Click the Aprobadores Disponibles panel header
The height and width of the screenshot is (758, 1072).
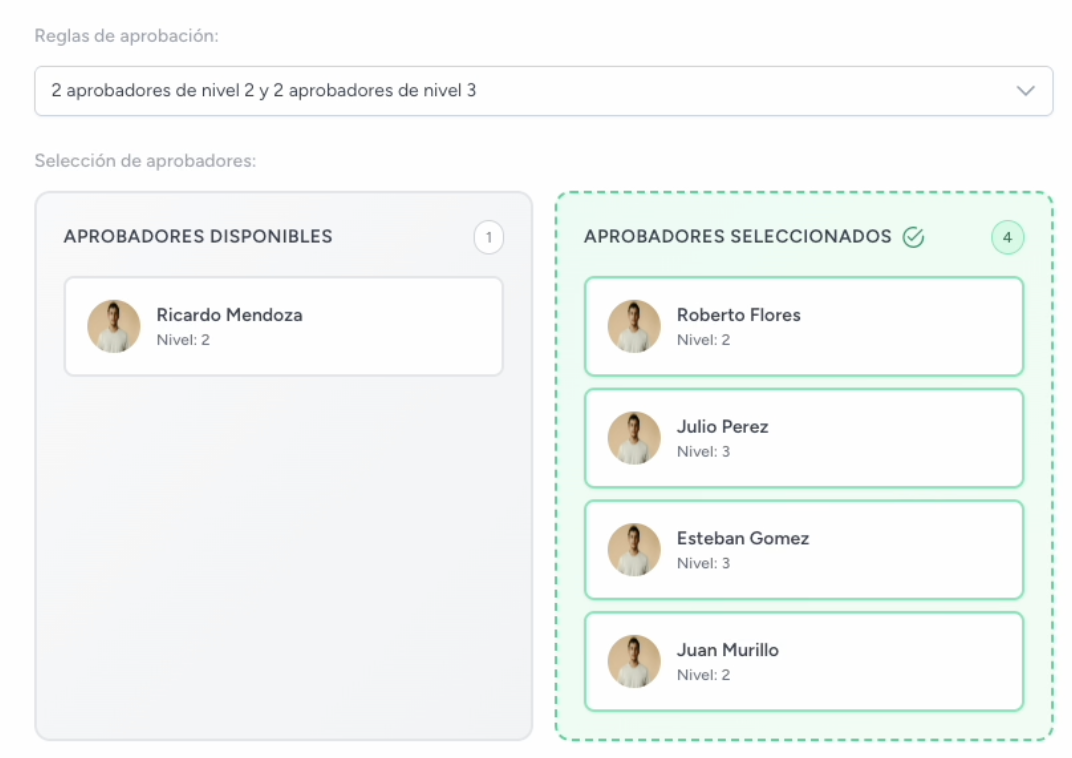pos(198,237)
